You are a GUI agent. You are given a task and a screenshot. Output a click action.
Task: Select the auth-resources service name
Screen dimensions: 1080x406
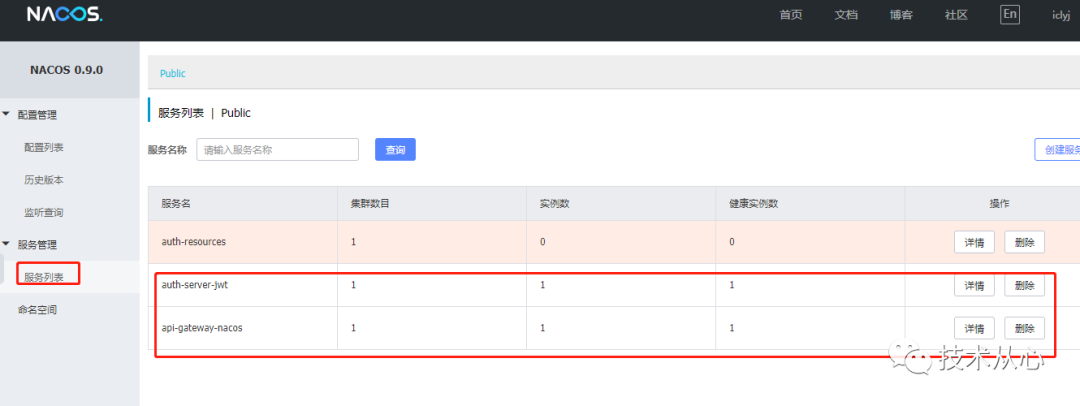(x=194, y=242)
